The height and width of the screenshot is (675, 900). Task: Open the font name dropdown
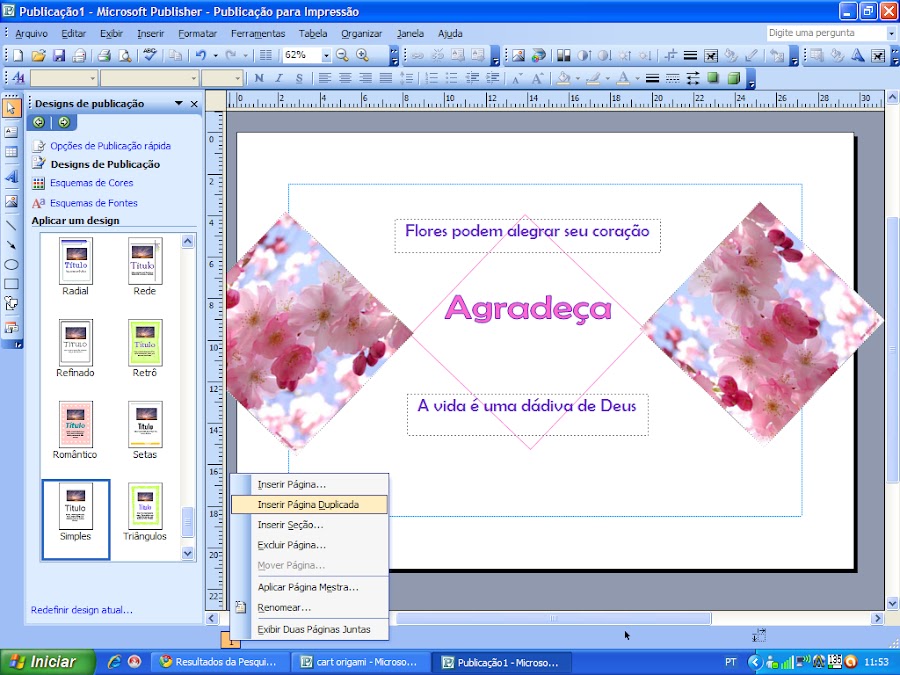coord(193,78)
